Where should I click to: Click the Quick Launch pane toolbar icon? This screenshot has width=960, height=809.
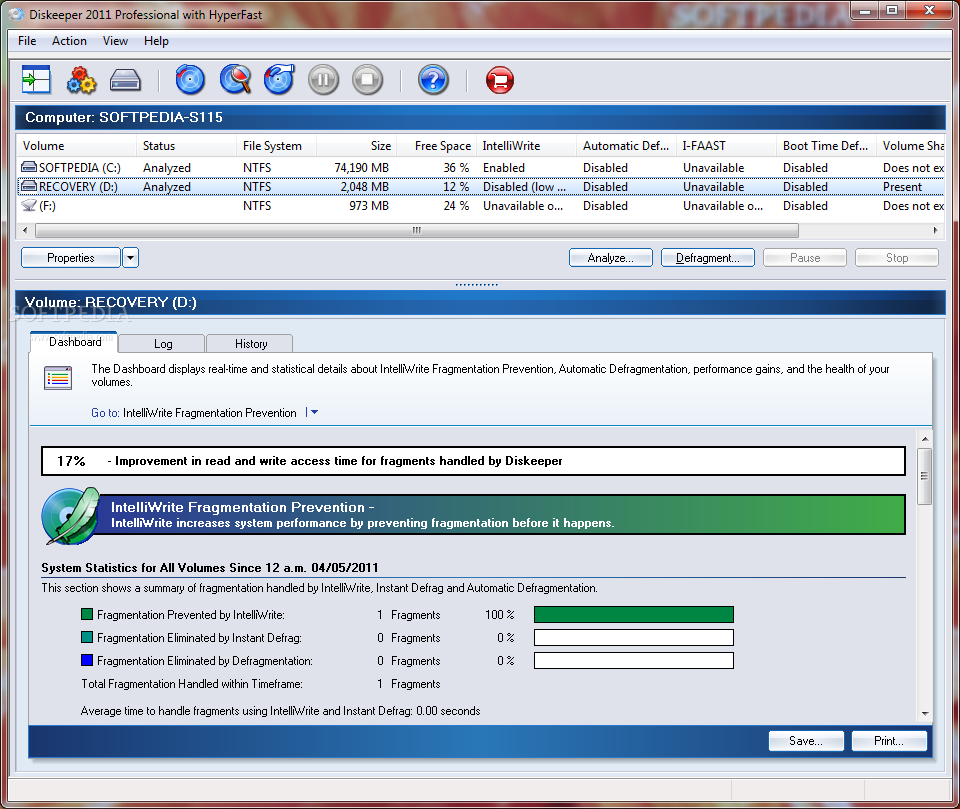pos(36,80)
